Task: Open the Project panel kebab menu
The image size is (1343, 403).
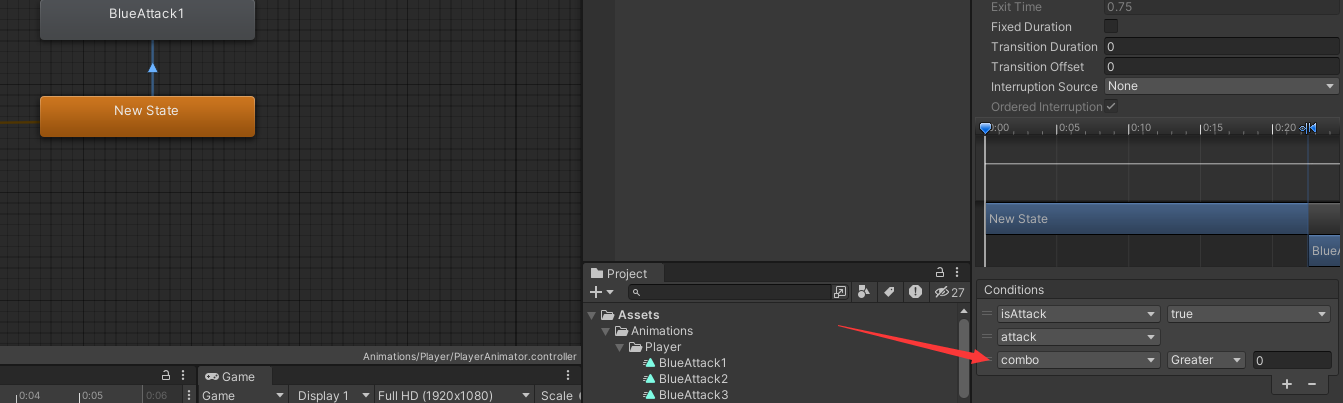Action: (x=959, y=272)
